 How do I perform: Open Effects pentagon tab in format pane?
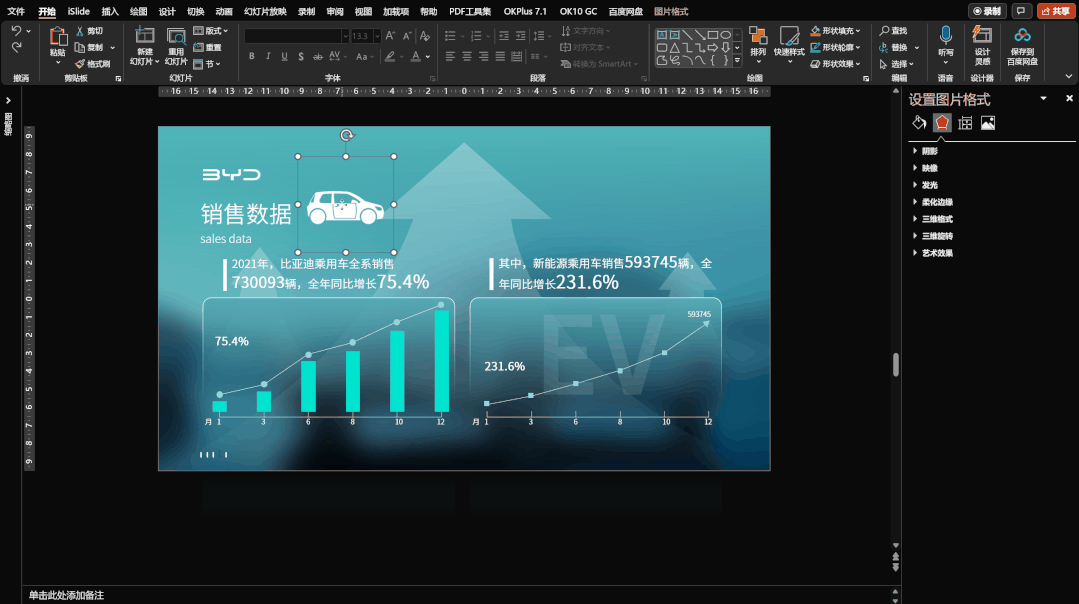pyautogui.click(x=942, y=123)
